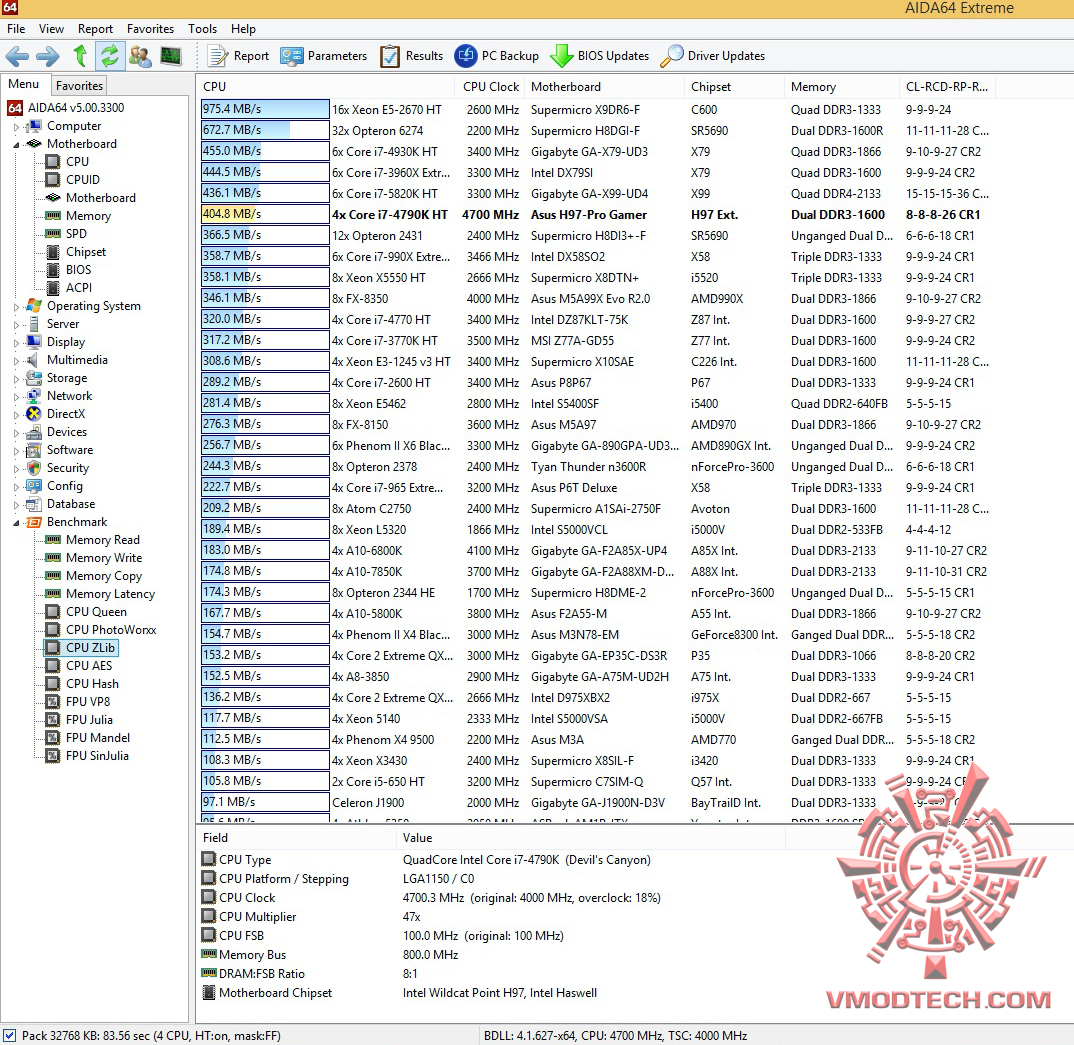The height and width of the screenshot is (1045, 1074).
Task: Sort by the Motherboard column header
Action: tap(603, 87)
